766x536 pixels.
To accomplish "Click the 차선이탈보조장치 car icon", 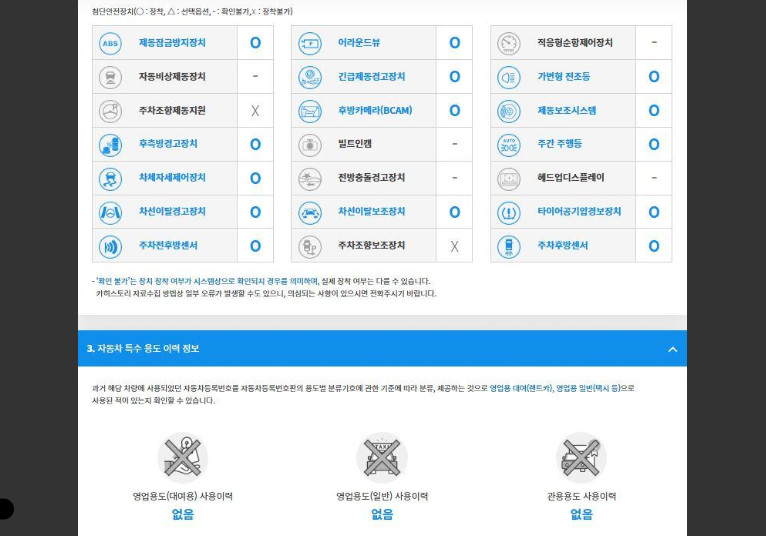I will (x=310, y=213).
